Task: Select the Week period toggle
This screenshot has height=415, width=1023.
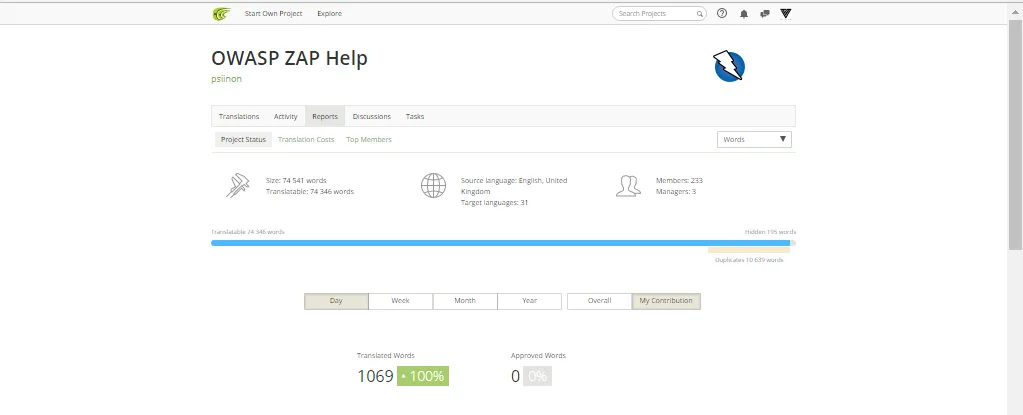Action: (401, 301)
